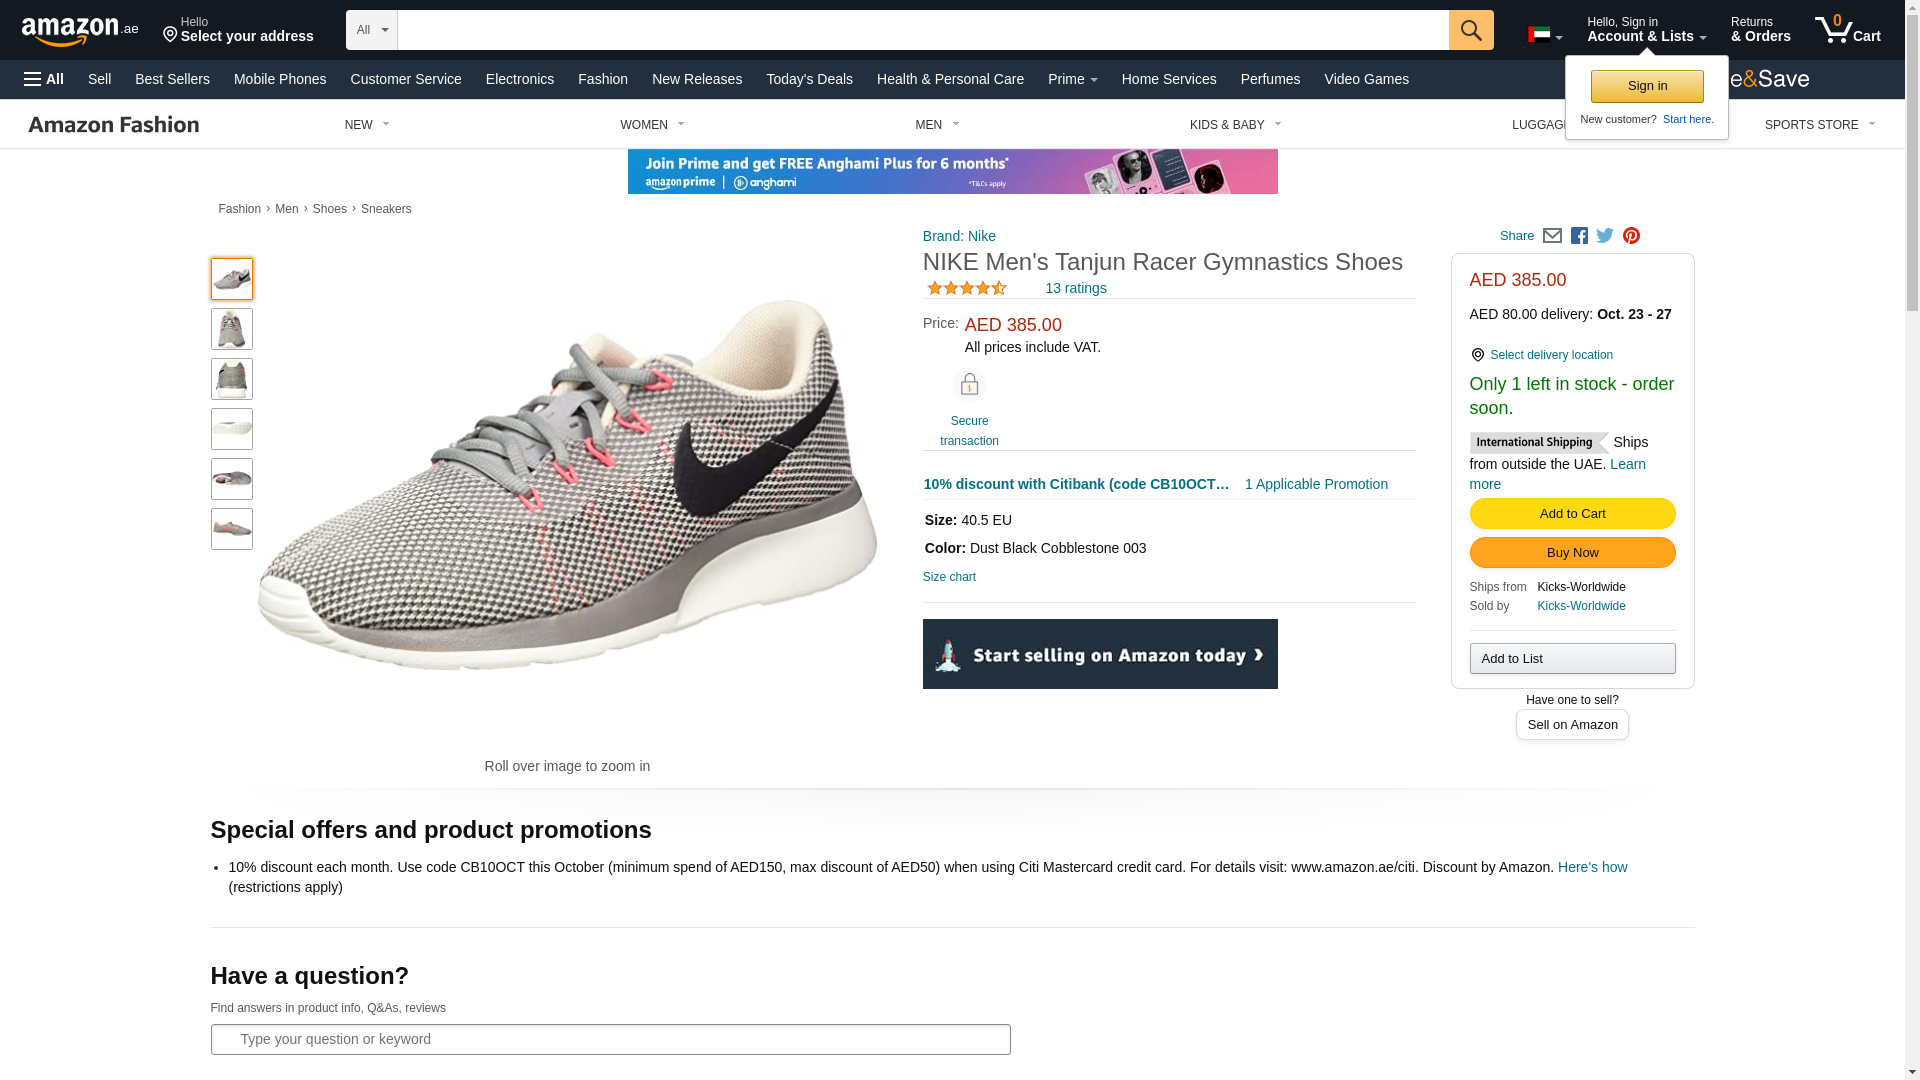The height and width of the screenshot is (1080, 1920).
Task: Select the second shoe thumbnail image
Action: (232, 329)
